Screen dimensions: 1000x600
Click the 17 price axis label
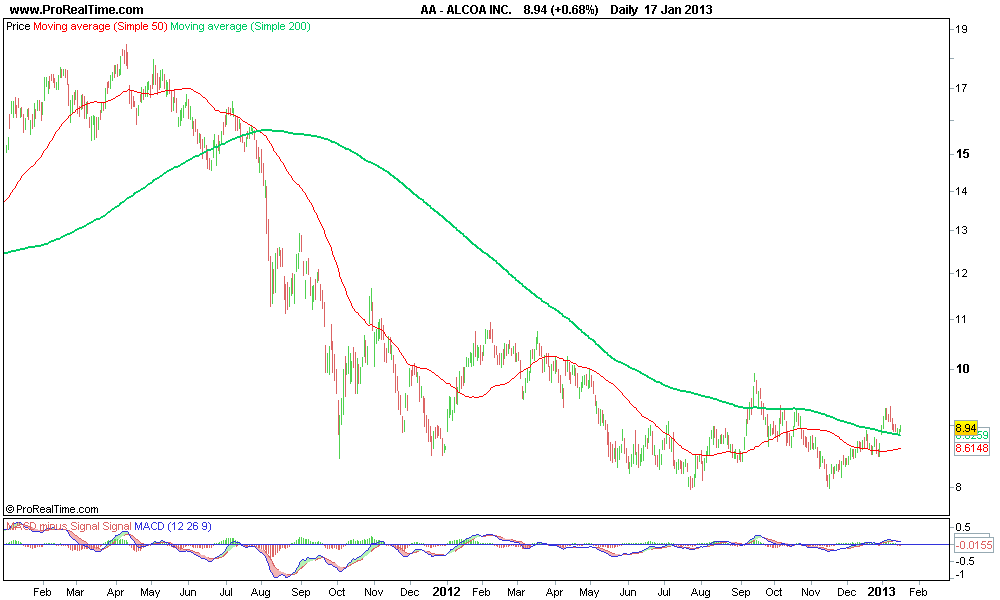[x=962, y=88]
